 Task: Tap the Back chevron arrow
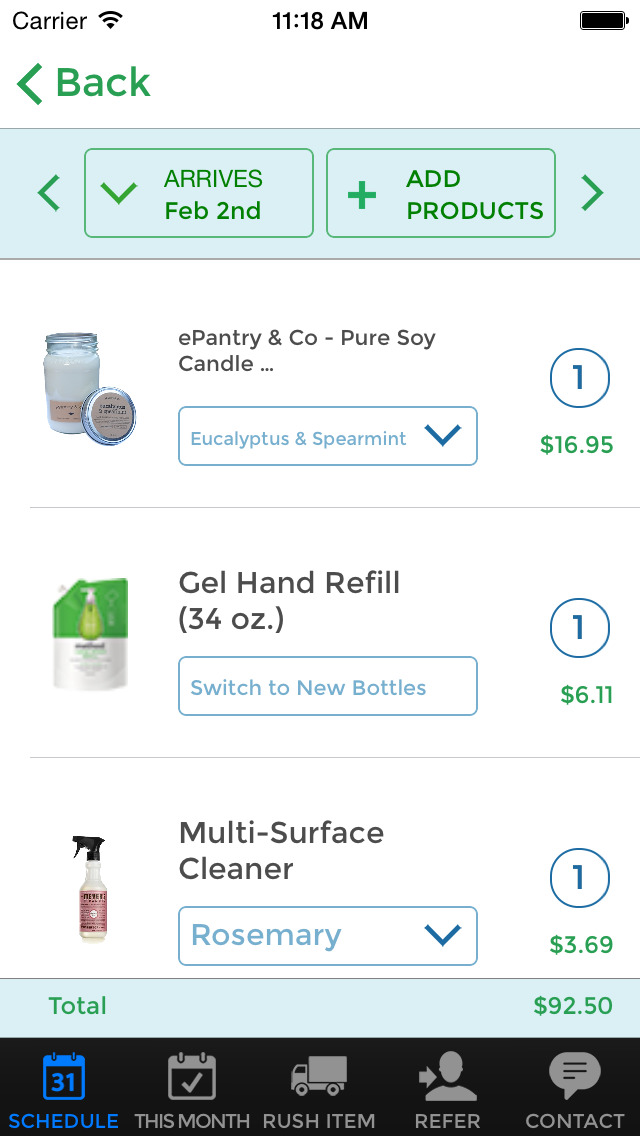tap(30, 84)
